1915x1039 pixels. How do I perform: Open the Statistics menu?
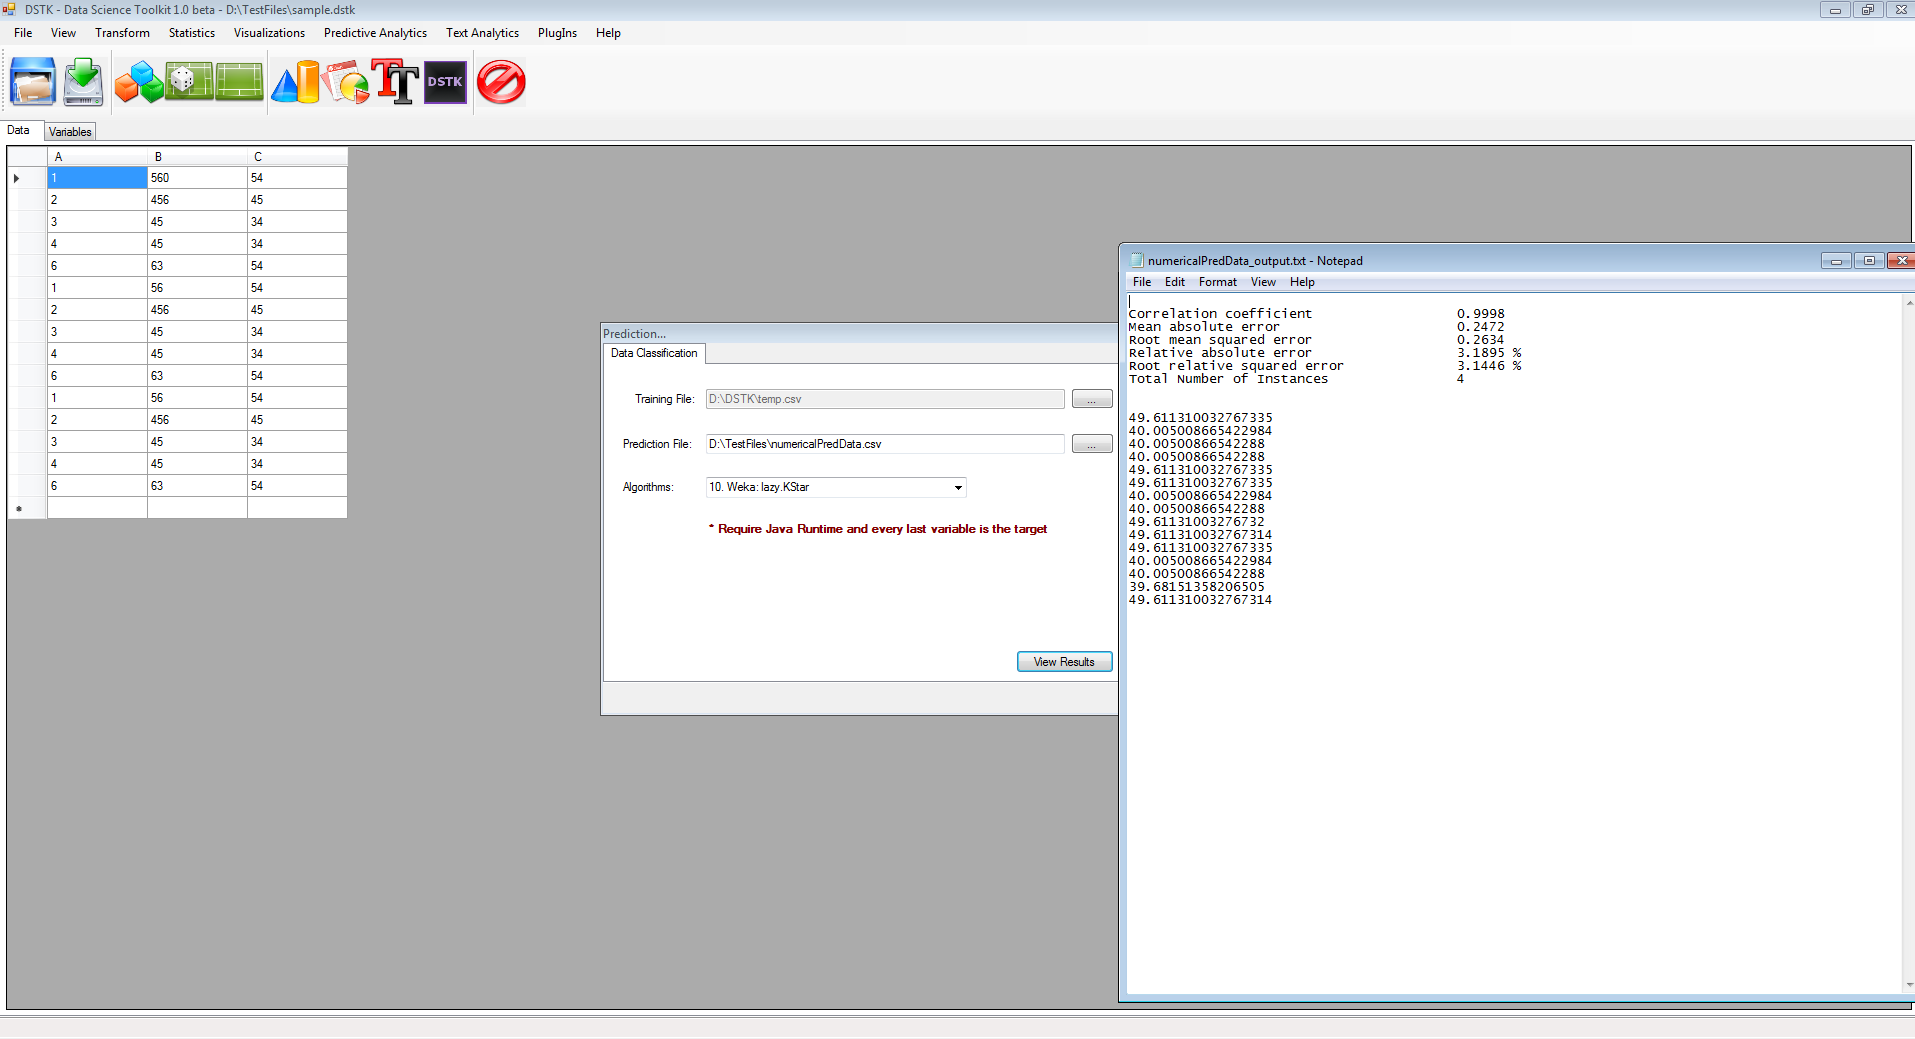(x=192, y=33)
